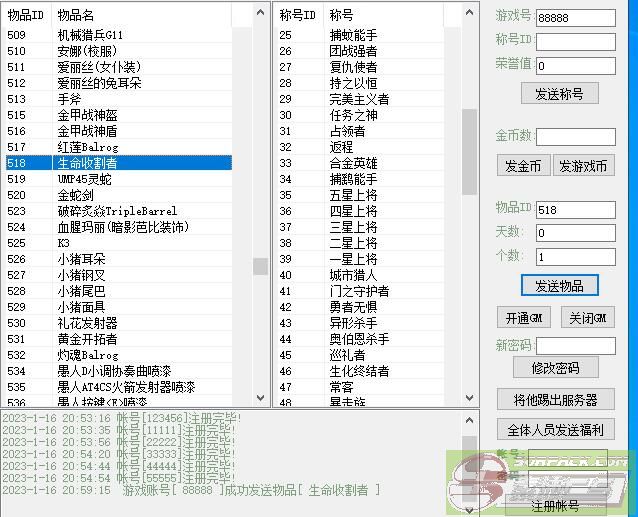Focus the 游戏号 input field
The image size is (638, 517).
pyautogui.click(x=575, y=18)
